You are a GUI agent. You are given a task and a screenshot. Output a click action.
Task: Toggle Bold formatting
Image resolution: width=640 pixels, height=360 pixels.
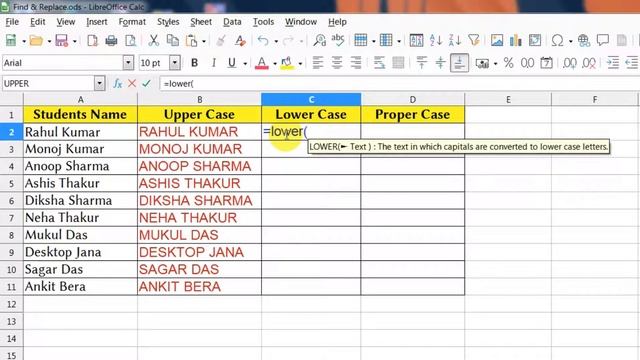[194, 63]
